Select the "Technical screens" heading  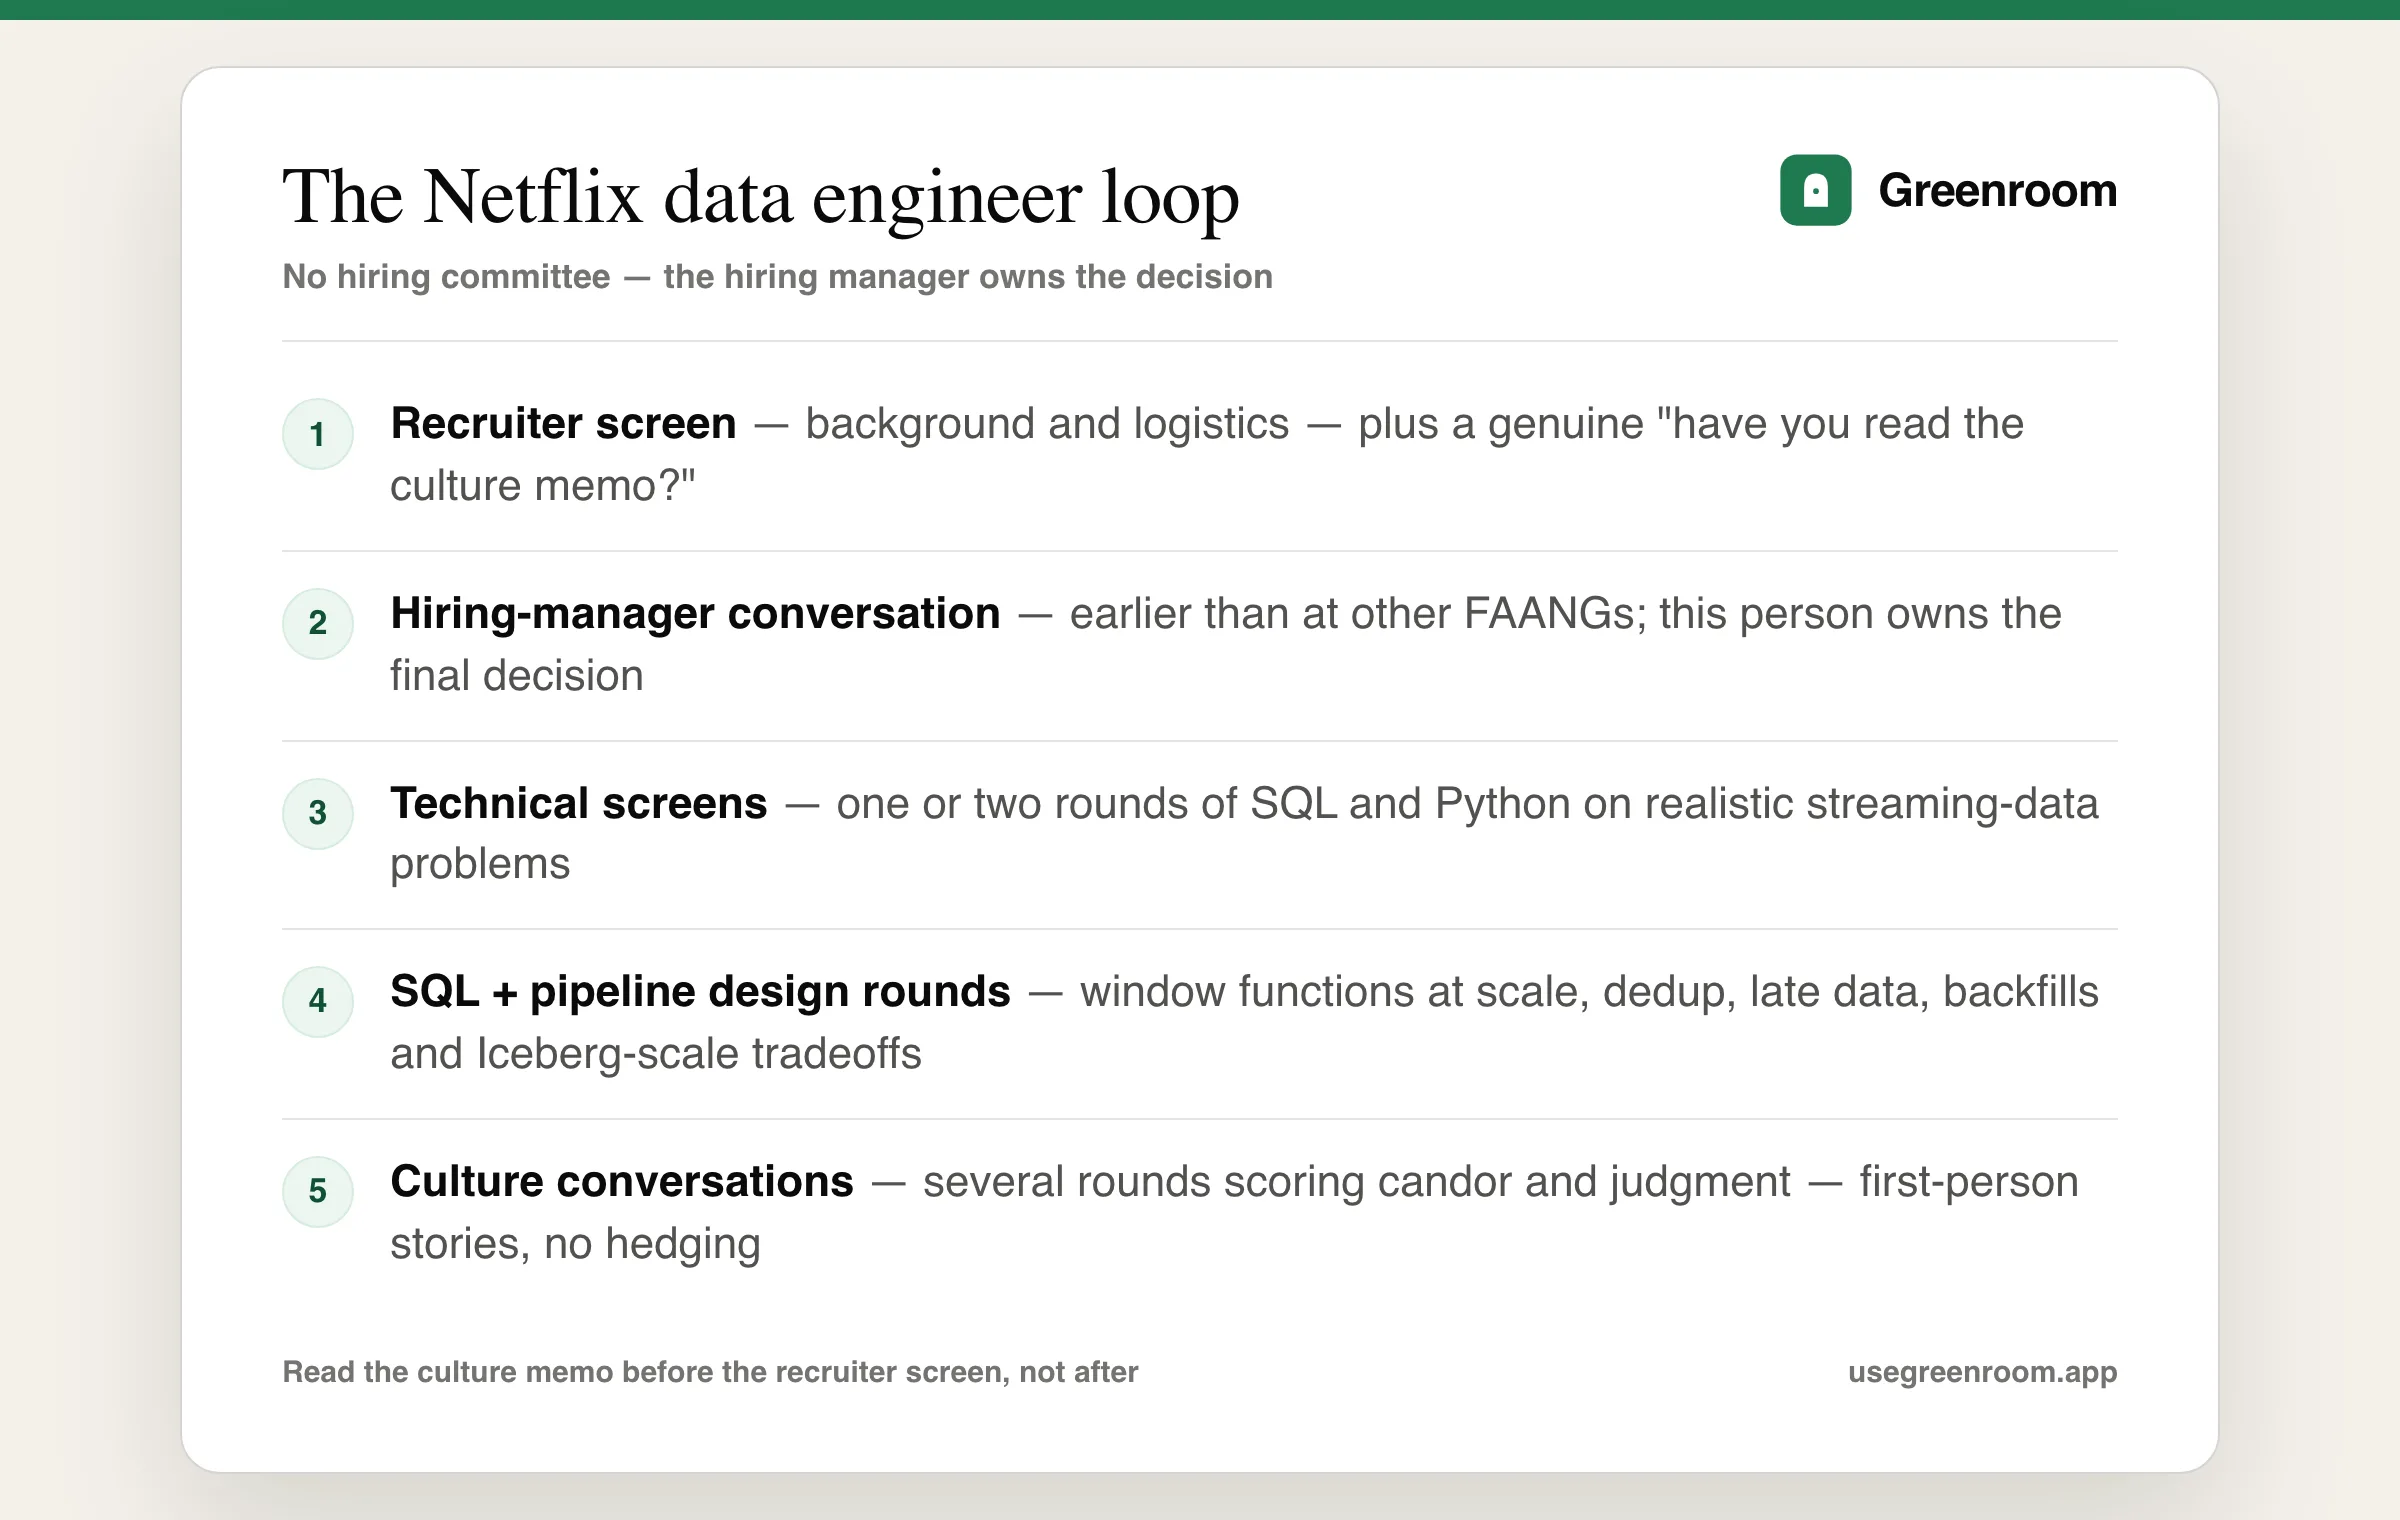pos(578,803)
